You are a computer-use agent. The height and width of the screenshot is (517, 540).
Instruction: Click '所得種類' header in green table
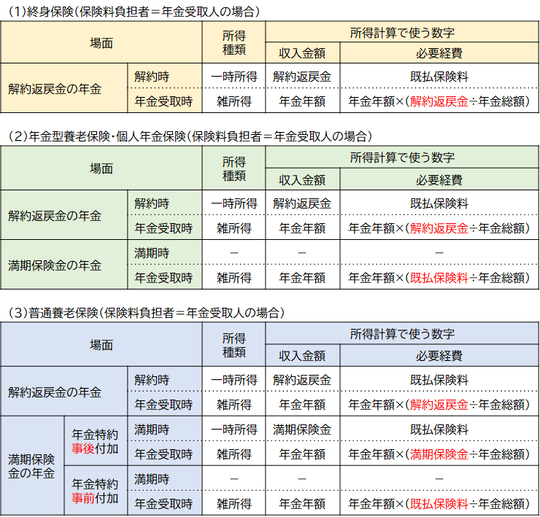[x=234, y=169]
